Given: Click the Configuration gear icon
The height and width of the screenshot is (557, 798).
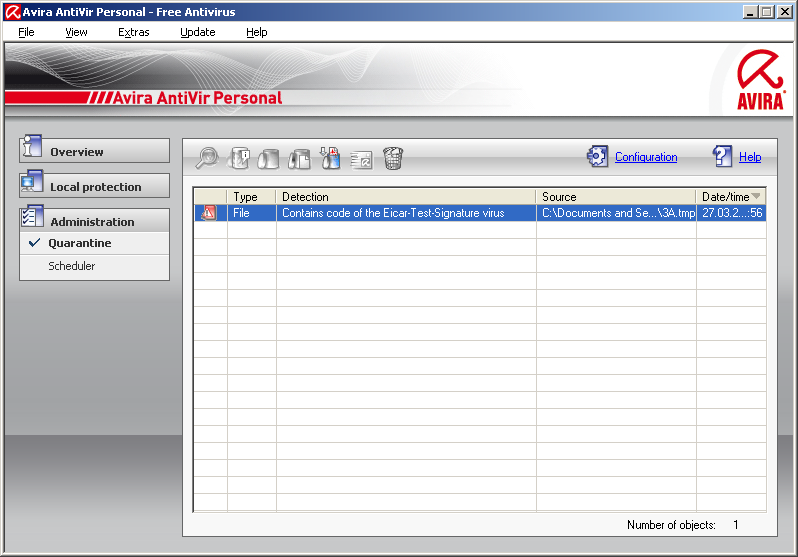Looking at the screenshot, I should (597, 156).
